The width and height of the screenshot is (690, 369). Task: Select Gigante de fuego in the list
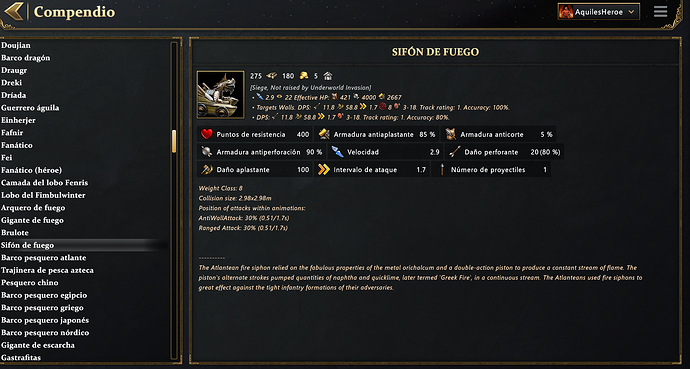click(x=32, y=220)
